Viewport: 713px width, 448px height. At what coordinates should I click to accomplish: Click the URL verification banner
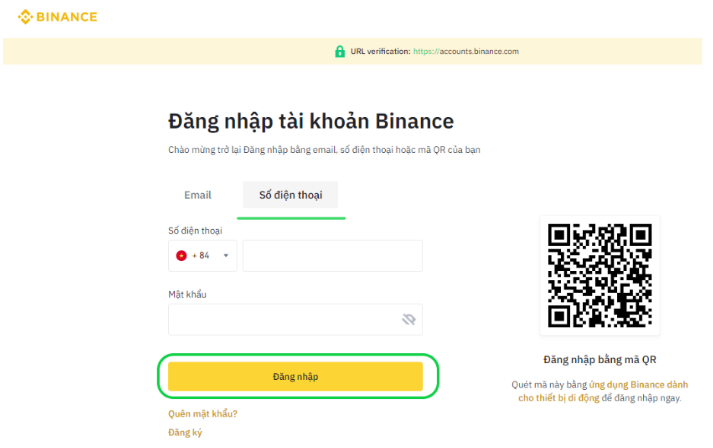[x=352, y=51]
